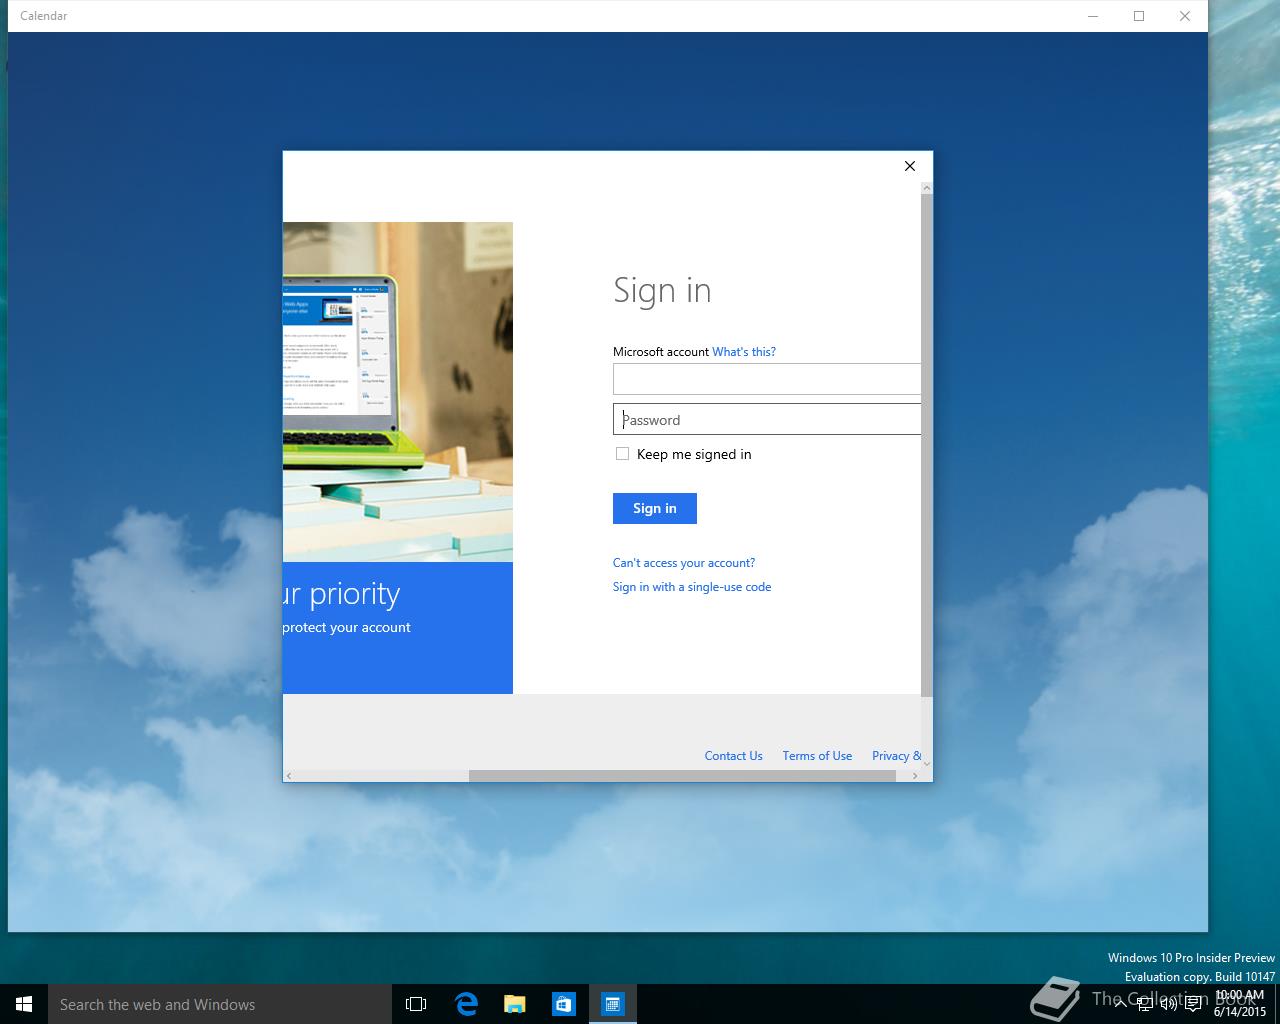Click the vertical scrollbar's up arrow
Image resolution: width=1280 pixels, height=1024 pixels.
927,187
